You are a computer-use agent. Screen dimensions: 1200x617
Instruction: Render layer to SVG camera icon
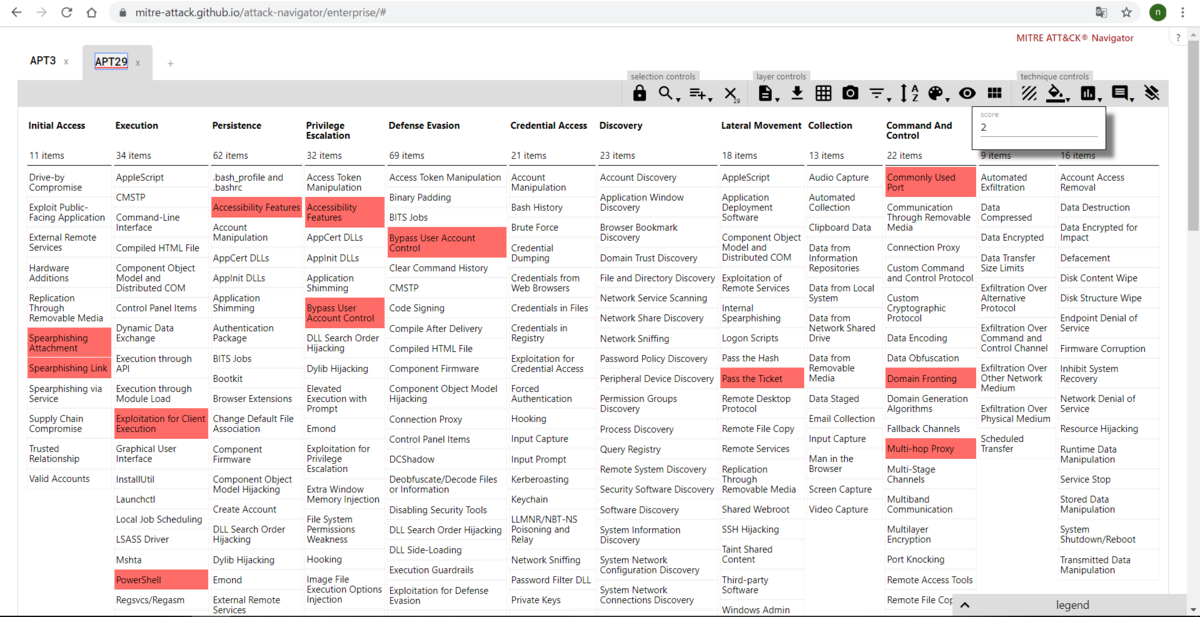coord(850,93)
